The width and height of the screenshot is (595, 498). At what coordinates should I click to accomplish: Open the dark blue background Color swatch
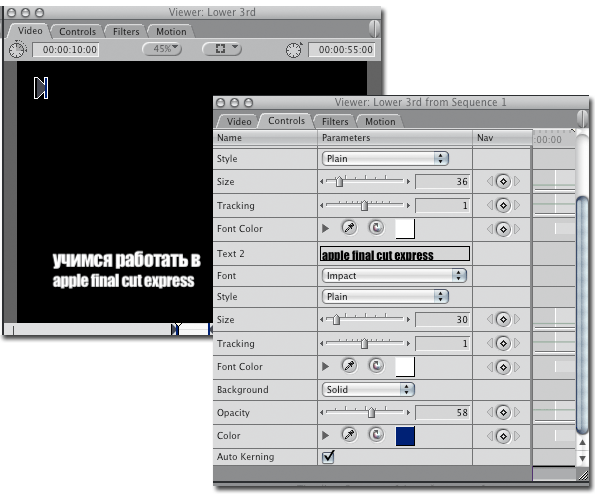click(x=405, y=436)
